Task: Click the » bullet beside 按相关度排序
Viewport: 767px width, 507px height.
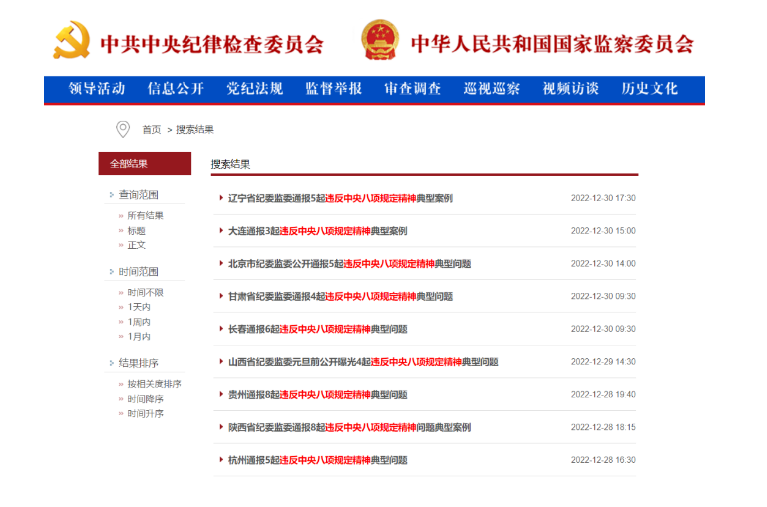Action: tap(121, 385)
